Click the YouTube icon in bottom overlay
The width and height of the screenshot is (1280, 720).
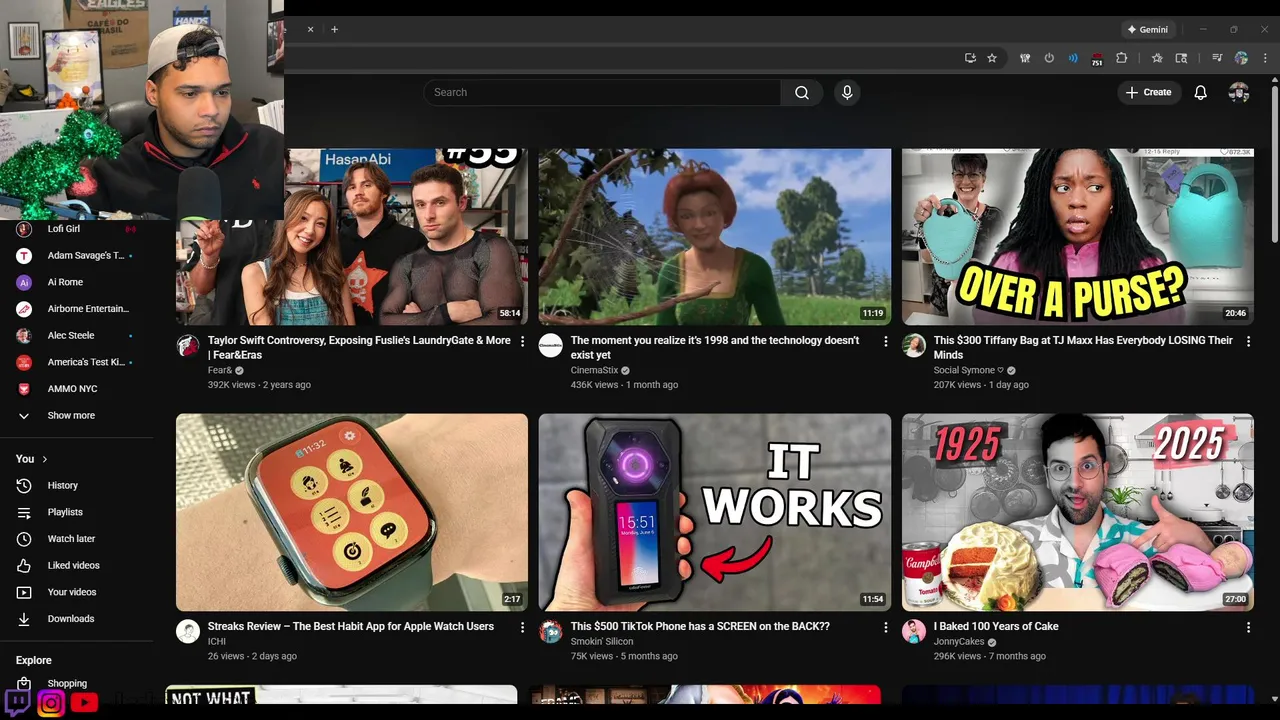coord(84,703)
